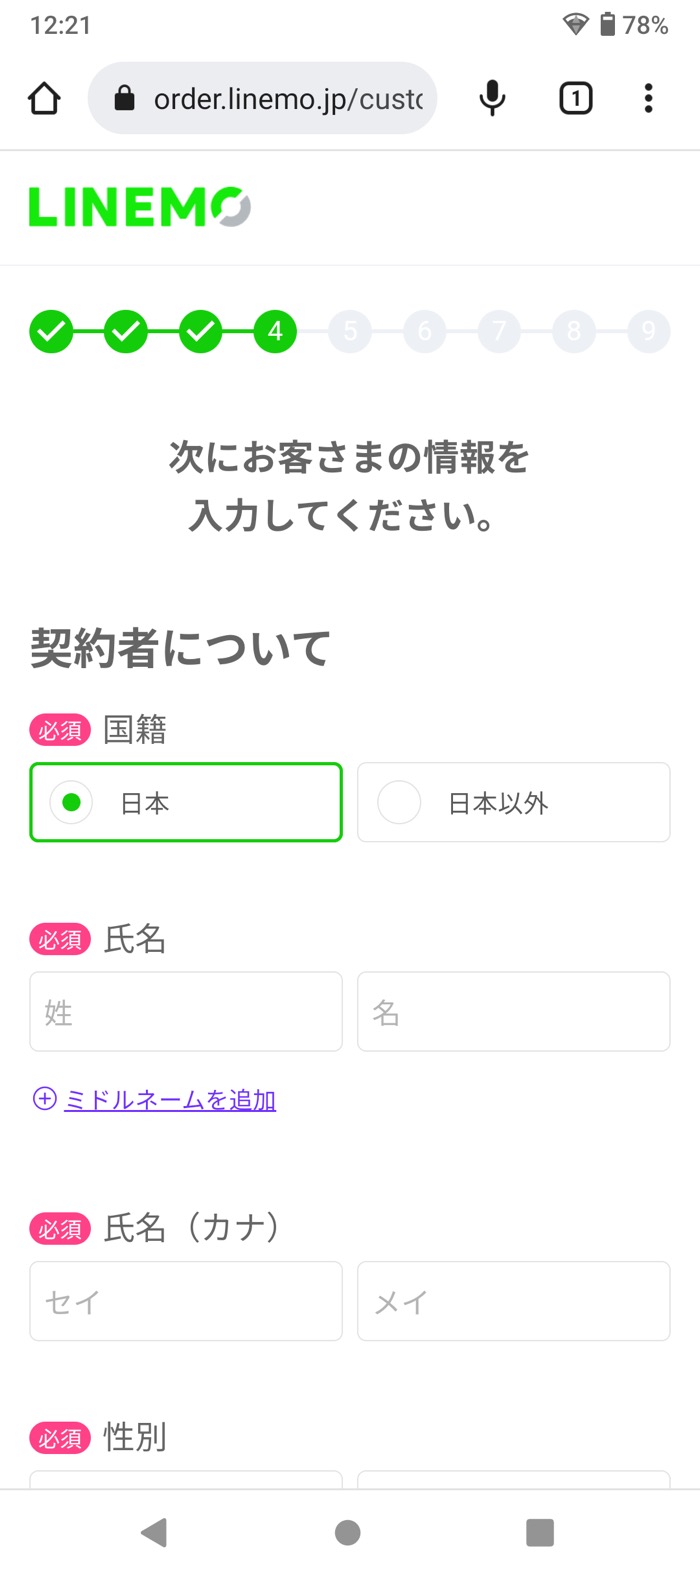Image resolution: width=700 pixels, height=1576 pixels.
Task: Tap the checkmark on step 3
Action: click(201, 330)
